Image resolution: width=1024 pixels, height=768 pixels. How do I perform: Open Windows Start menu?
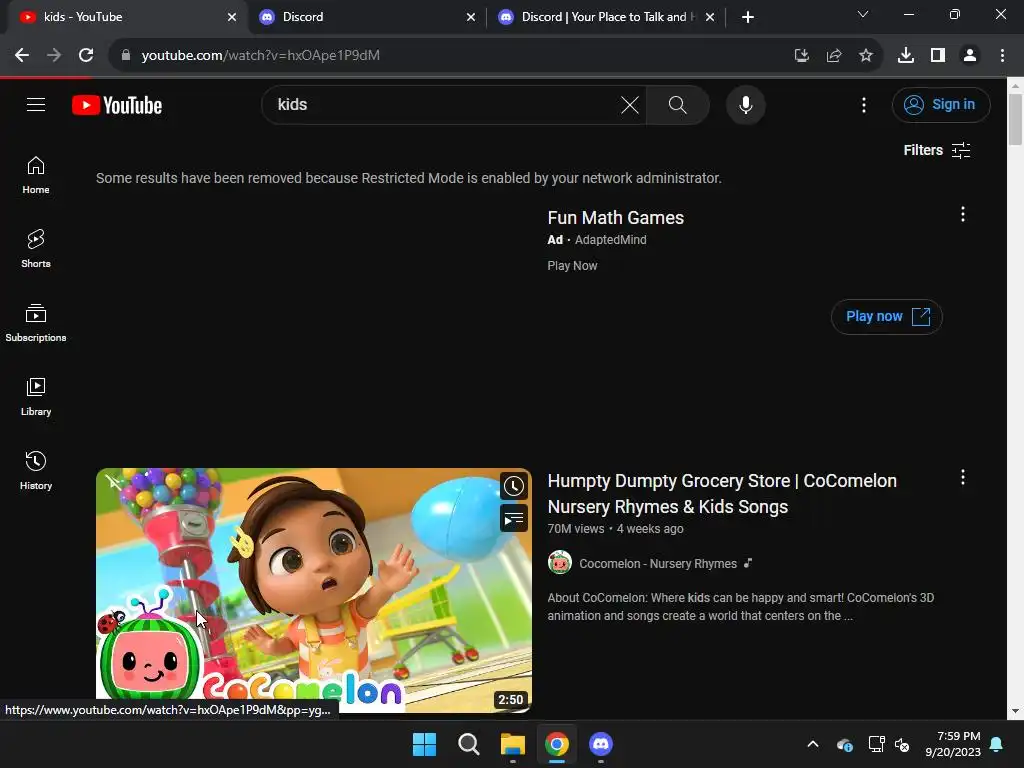[x=424, y=744]
